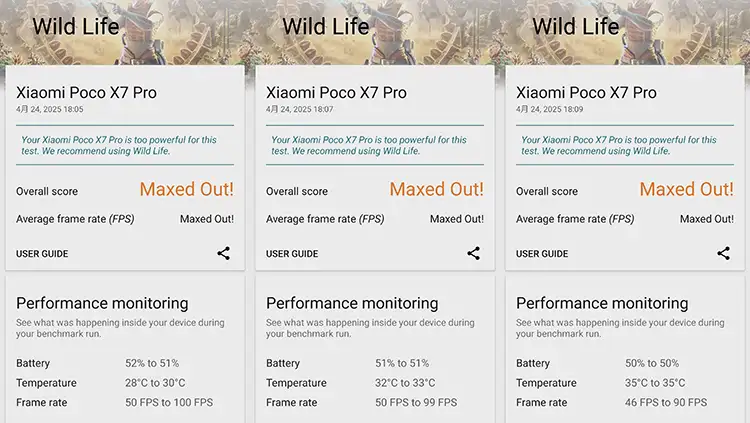Share the 18:07 benchmark result
The image size is (750, 423).
pos(473,253)
